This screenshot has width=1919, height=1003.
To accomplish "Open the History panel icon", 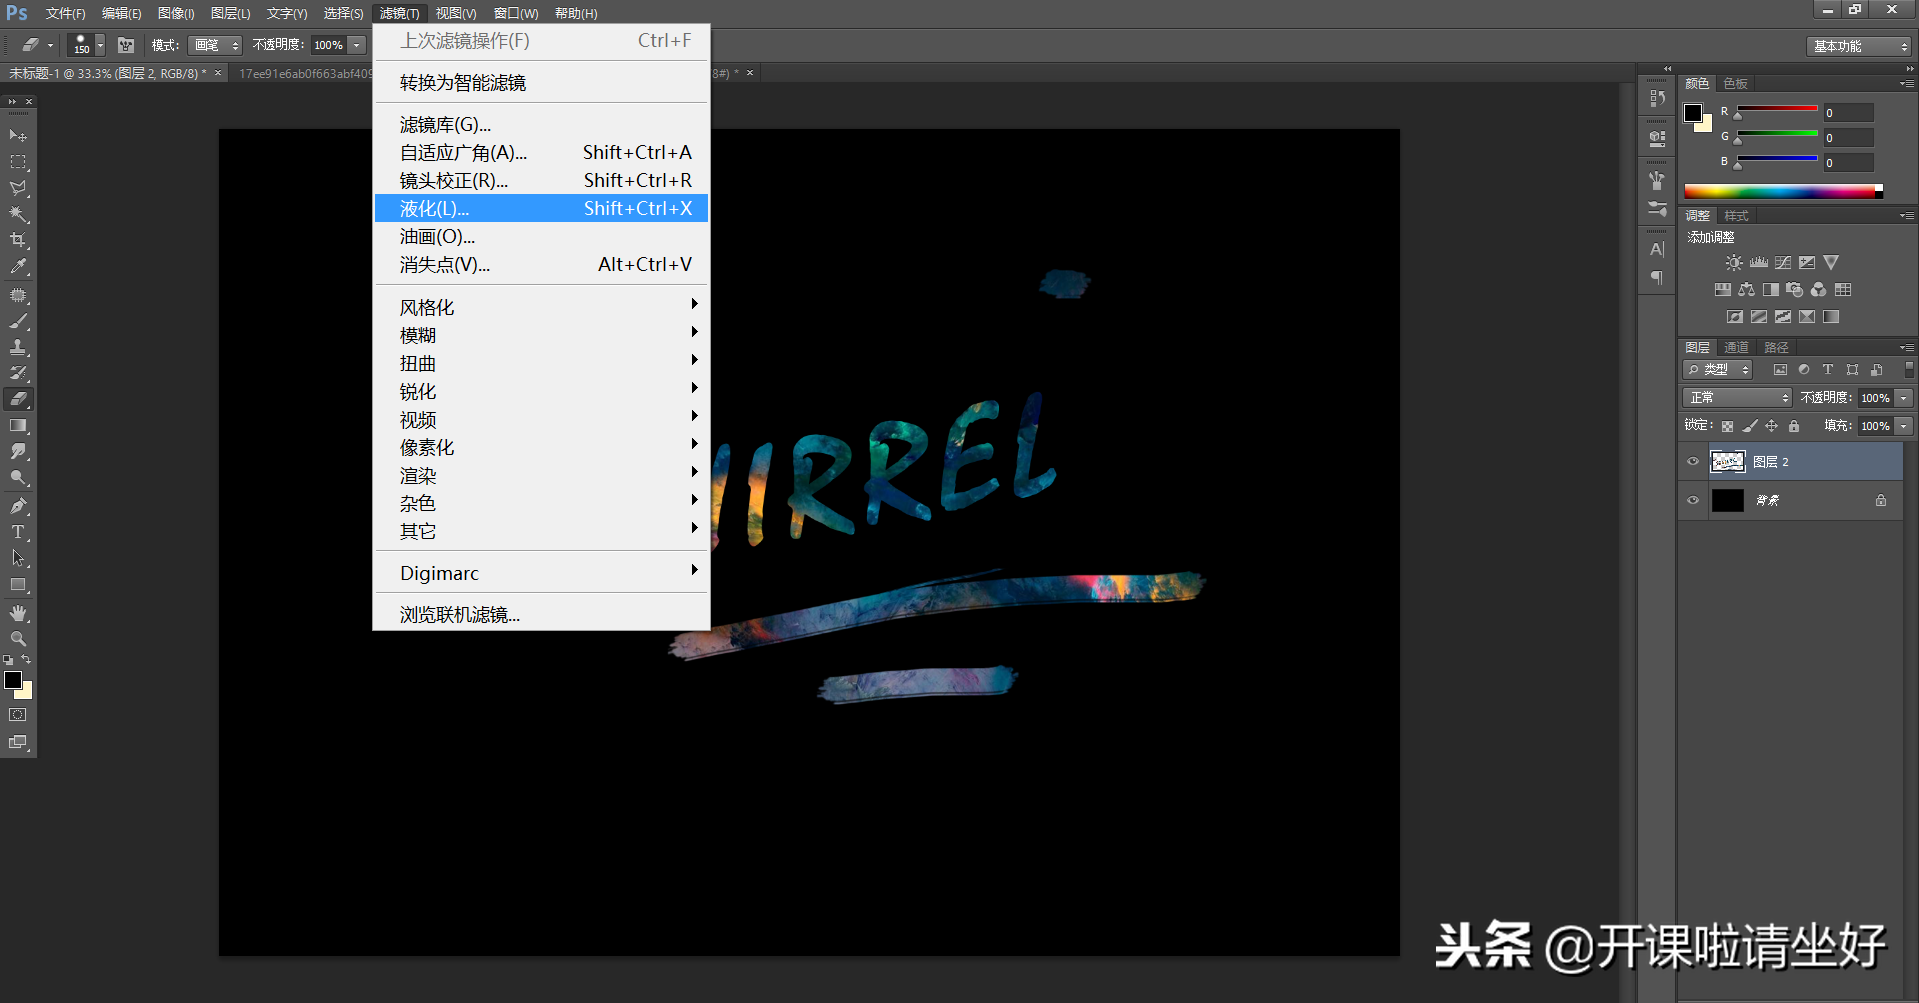I will (1657, 98).
